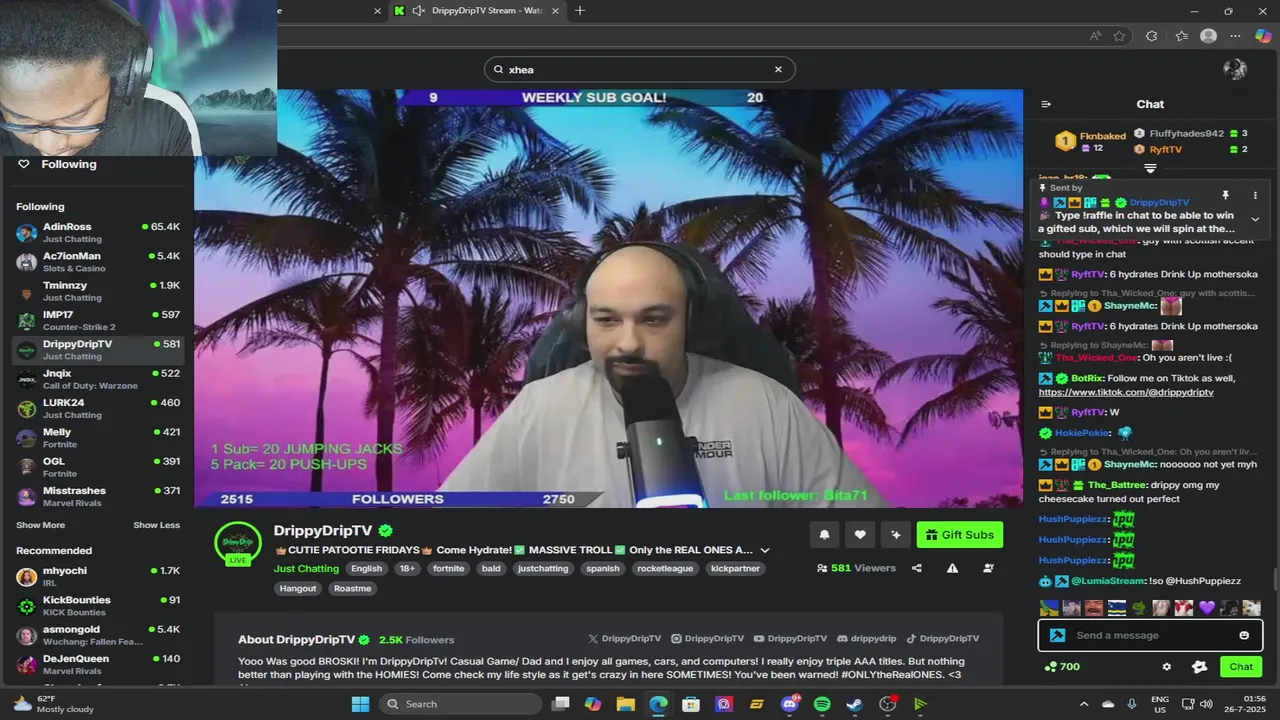Click RyftTV username in chat leaderboard
The height and width of the screenshot is (720, 1280).
[x=1165, y=149]
